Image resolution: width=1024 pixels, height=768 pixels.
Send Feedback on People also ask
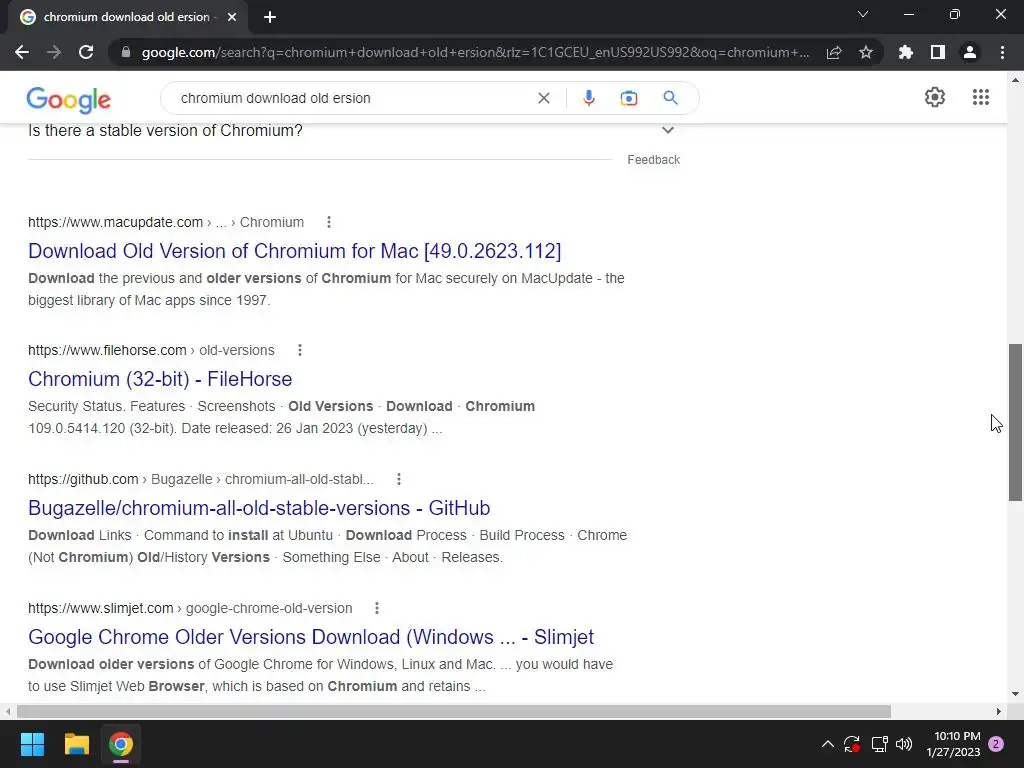coord(653,160)
